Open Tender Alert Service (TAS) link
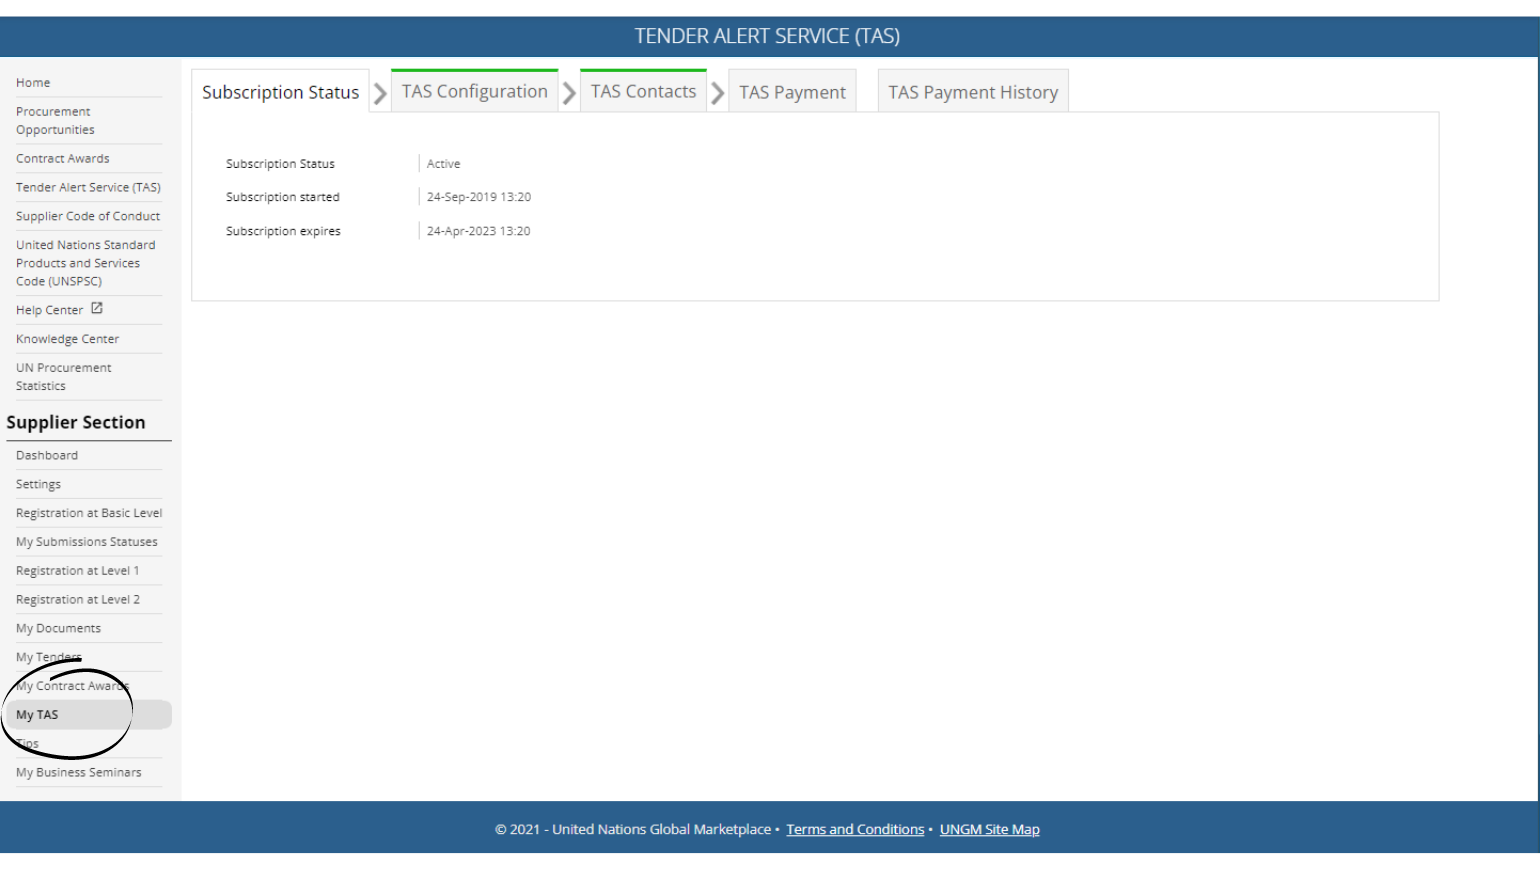 (88, 188)
